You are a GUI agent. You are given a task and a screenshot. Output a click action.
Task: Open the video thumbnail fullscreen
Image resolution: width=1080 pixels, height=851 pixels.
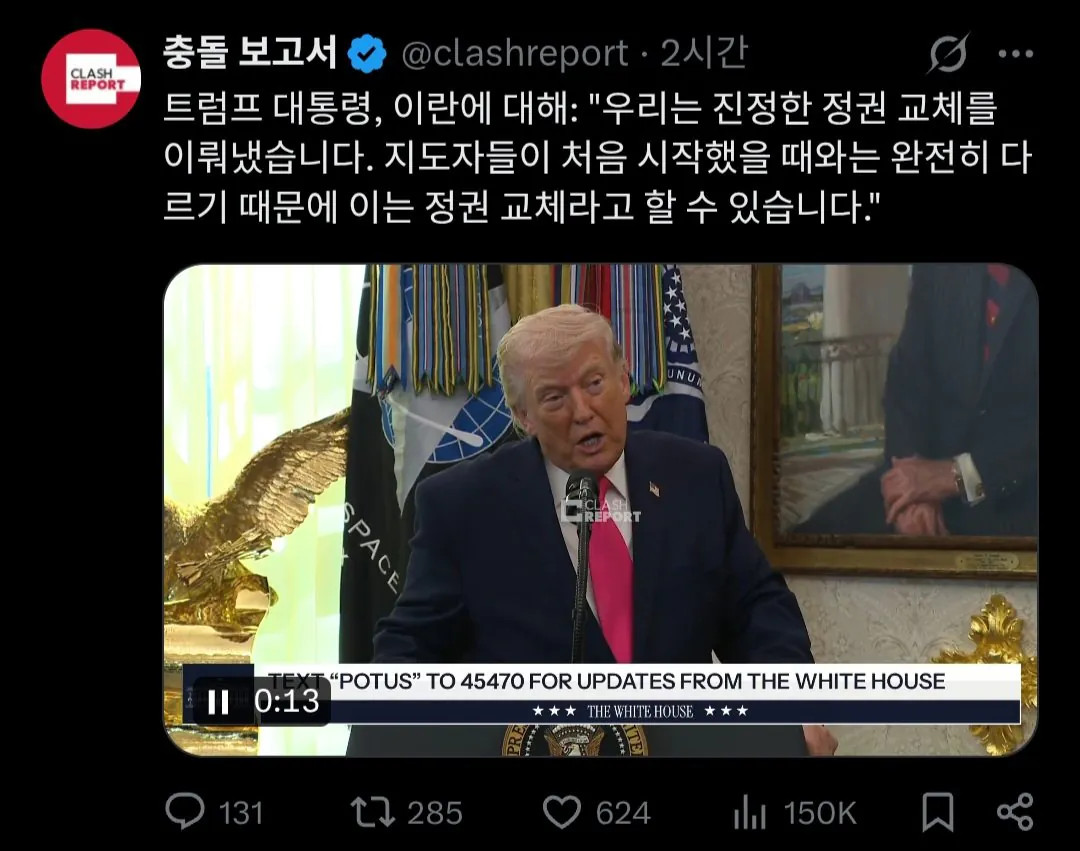[601, 509]
